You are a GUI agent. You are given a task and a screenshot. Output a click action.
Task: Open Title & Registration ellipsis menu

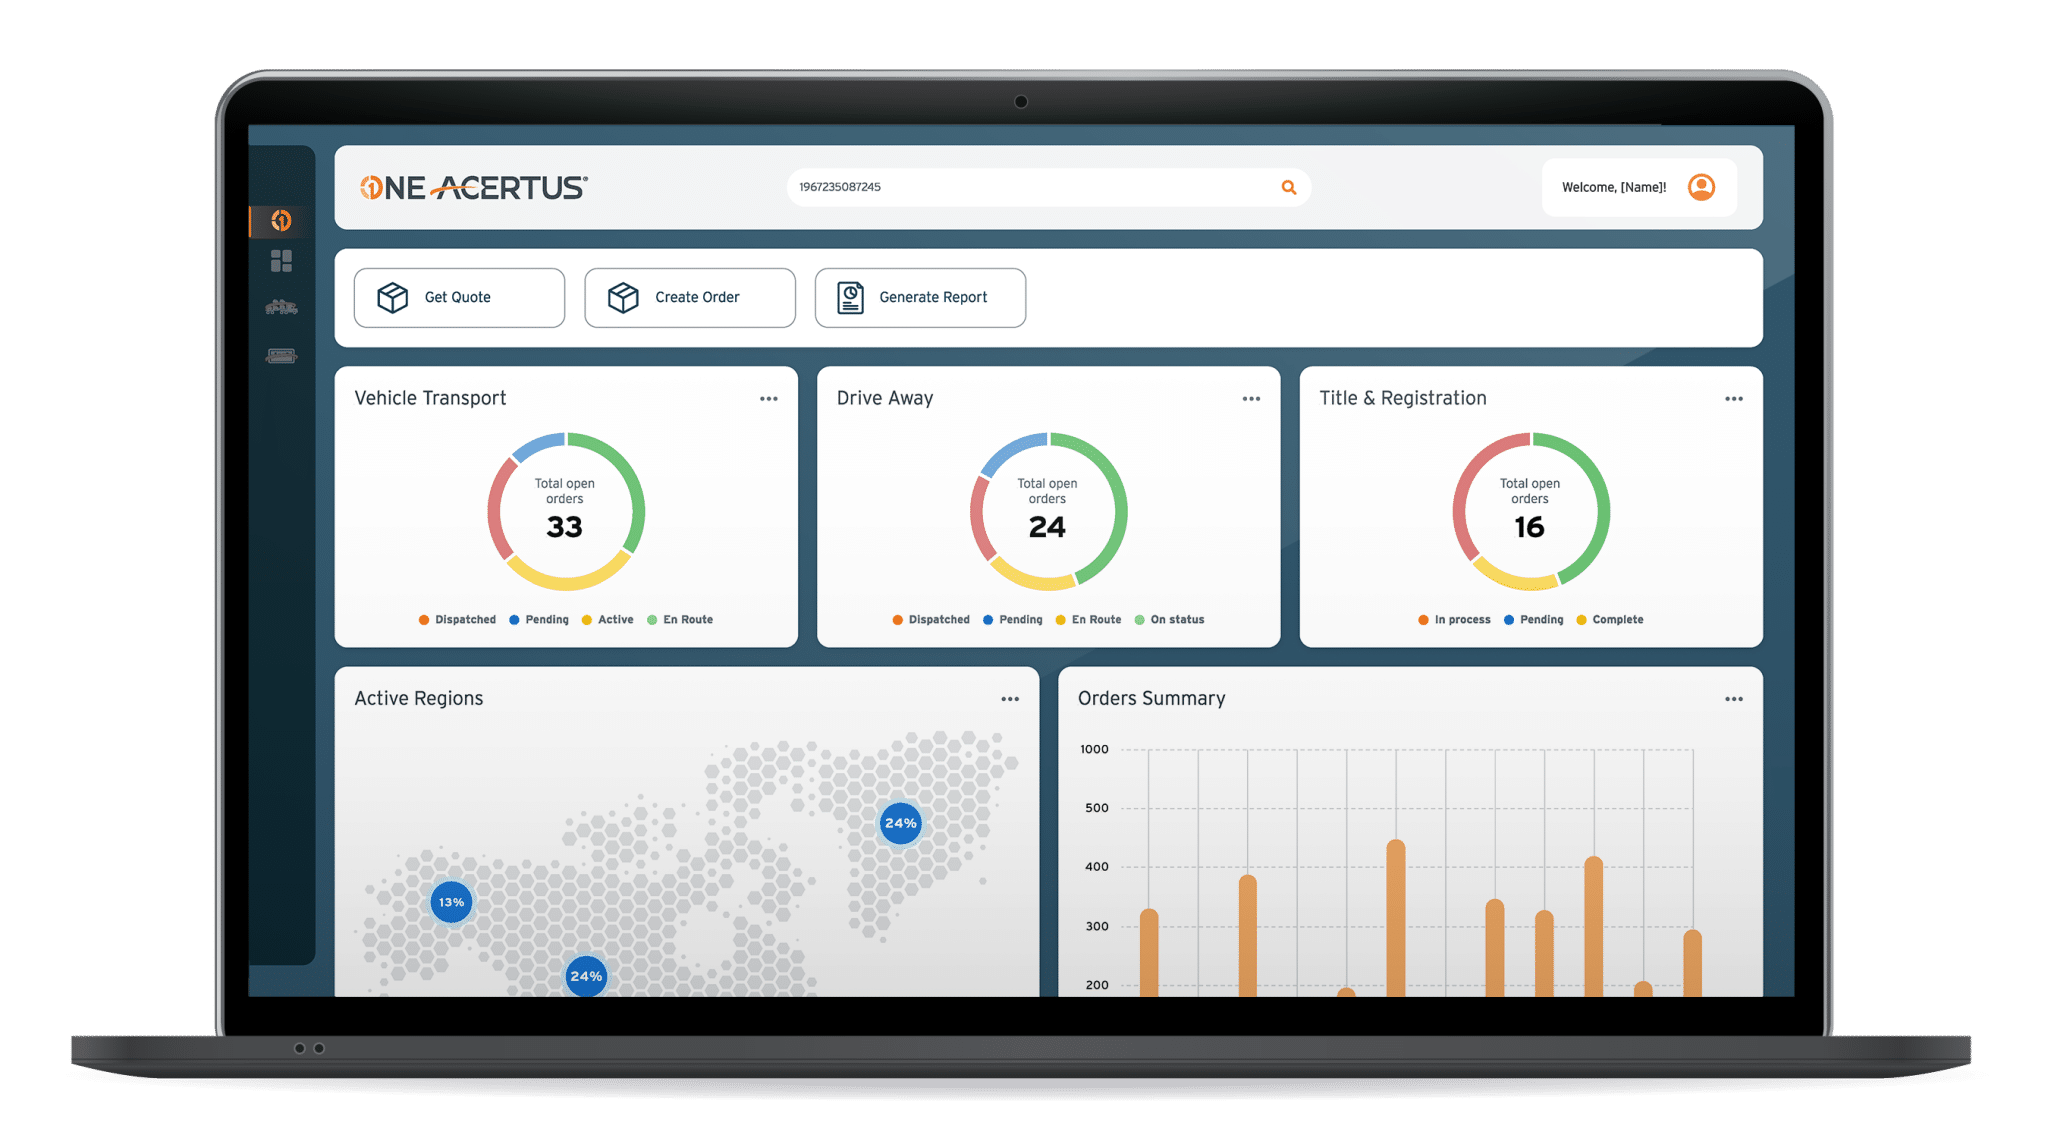click(x=1733, y=399)
